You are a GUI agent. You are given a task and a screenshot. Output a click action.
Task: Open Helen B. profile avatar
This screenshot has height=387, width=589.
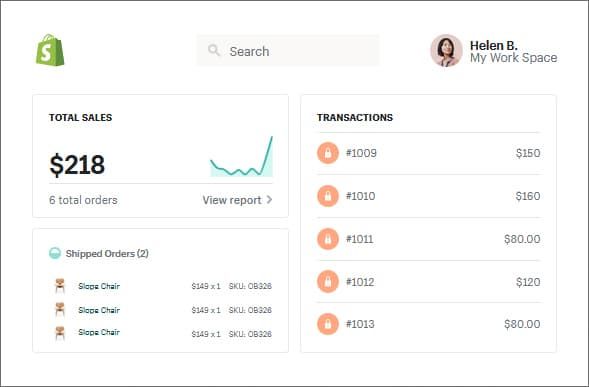(x=446, y=51)
